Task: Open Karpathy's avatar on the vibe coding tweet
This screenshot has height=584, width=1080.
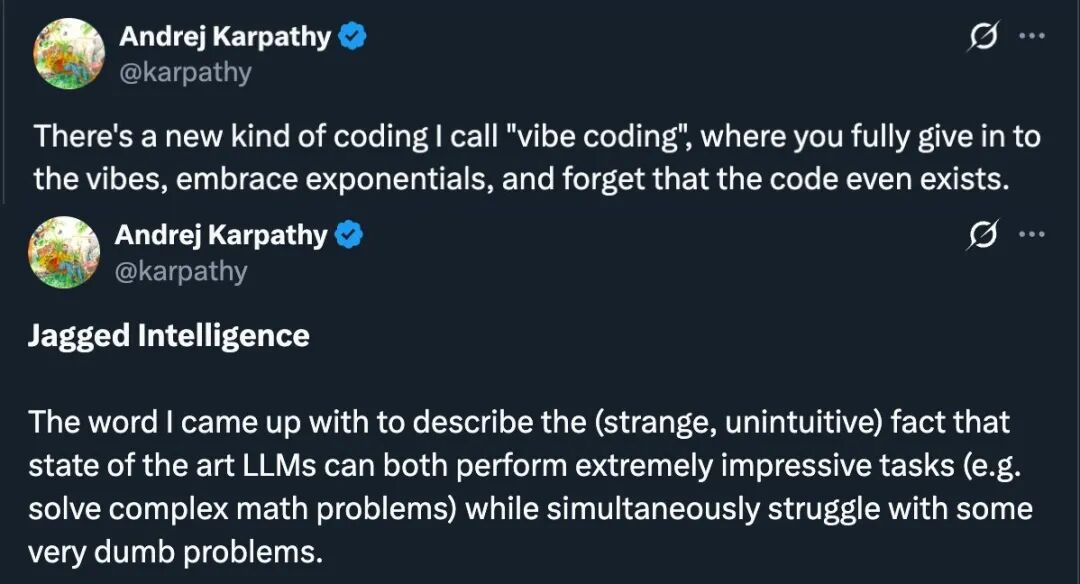Action: click(x=69, y=54)
